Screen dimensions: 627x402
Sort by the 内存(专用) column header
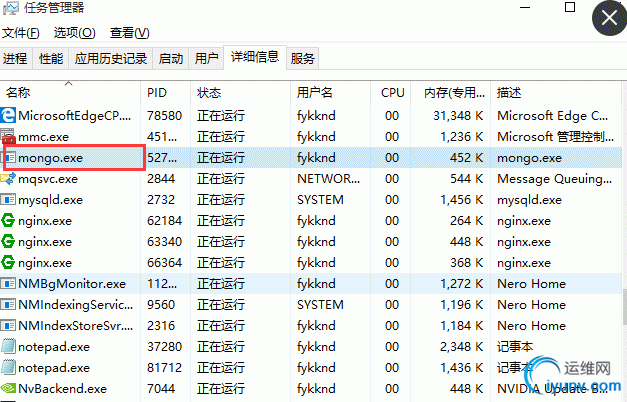pos(451,92)
